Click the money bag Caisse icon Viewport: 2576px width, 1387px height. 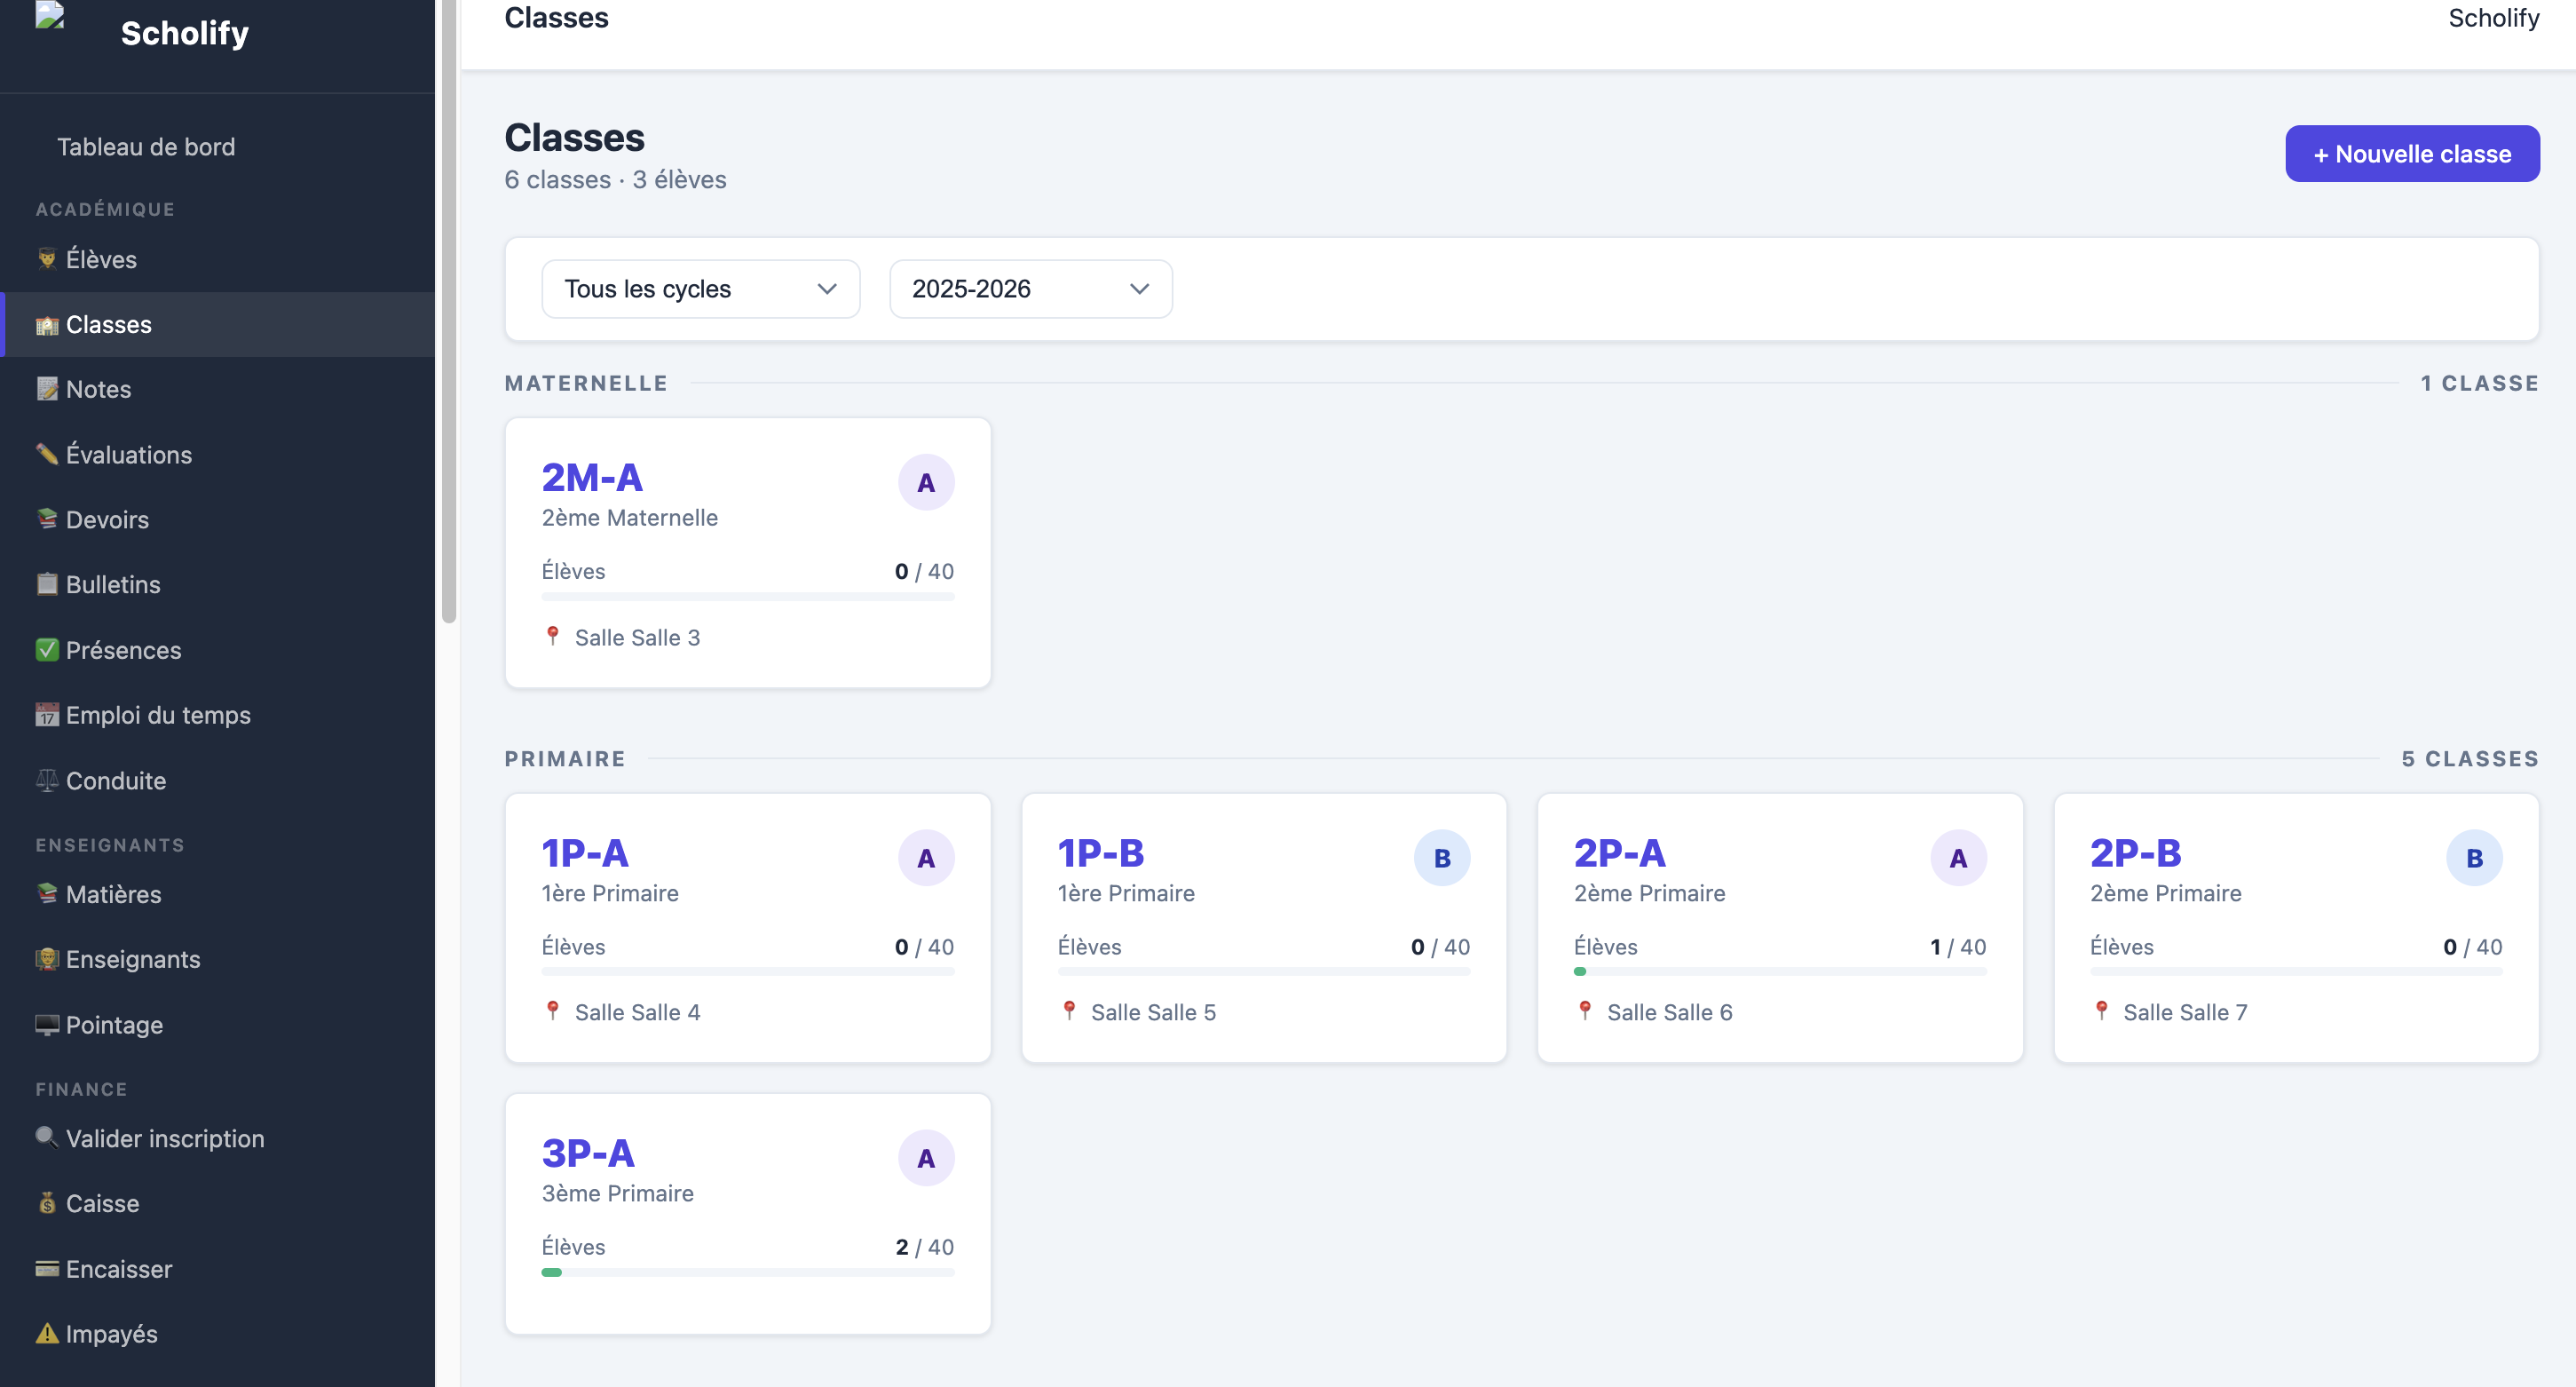pyautogui.click(x=47, y=1203)
